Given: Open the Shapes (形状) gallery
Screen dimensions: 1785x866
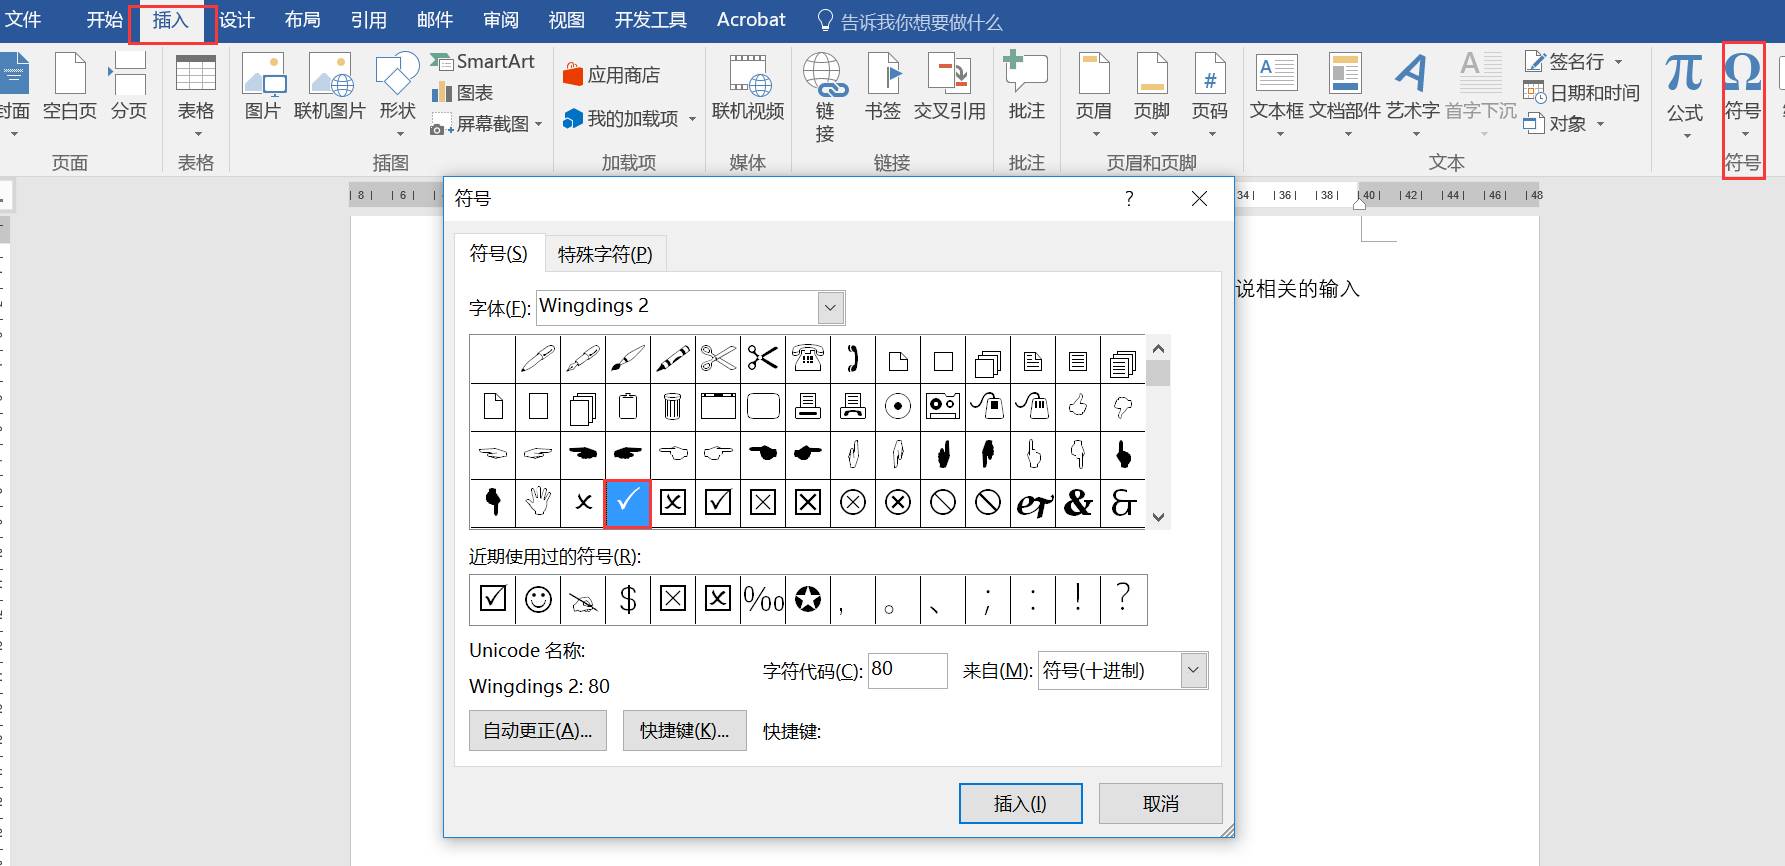Looking at the screenshot, I should pyautogui.click(x=397, y=96).
